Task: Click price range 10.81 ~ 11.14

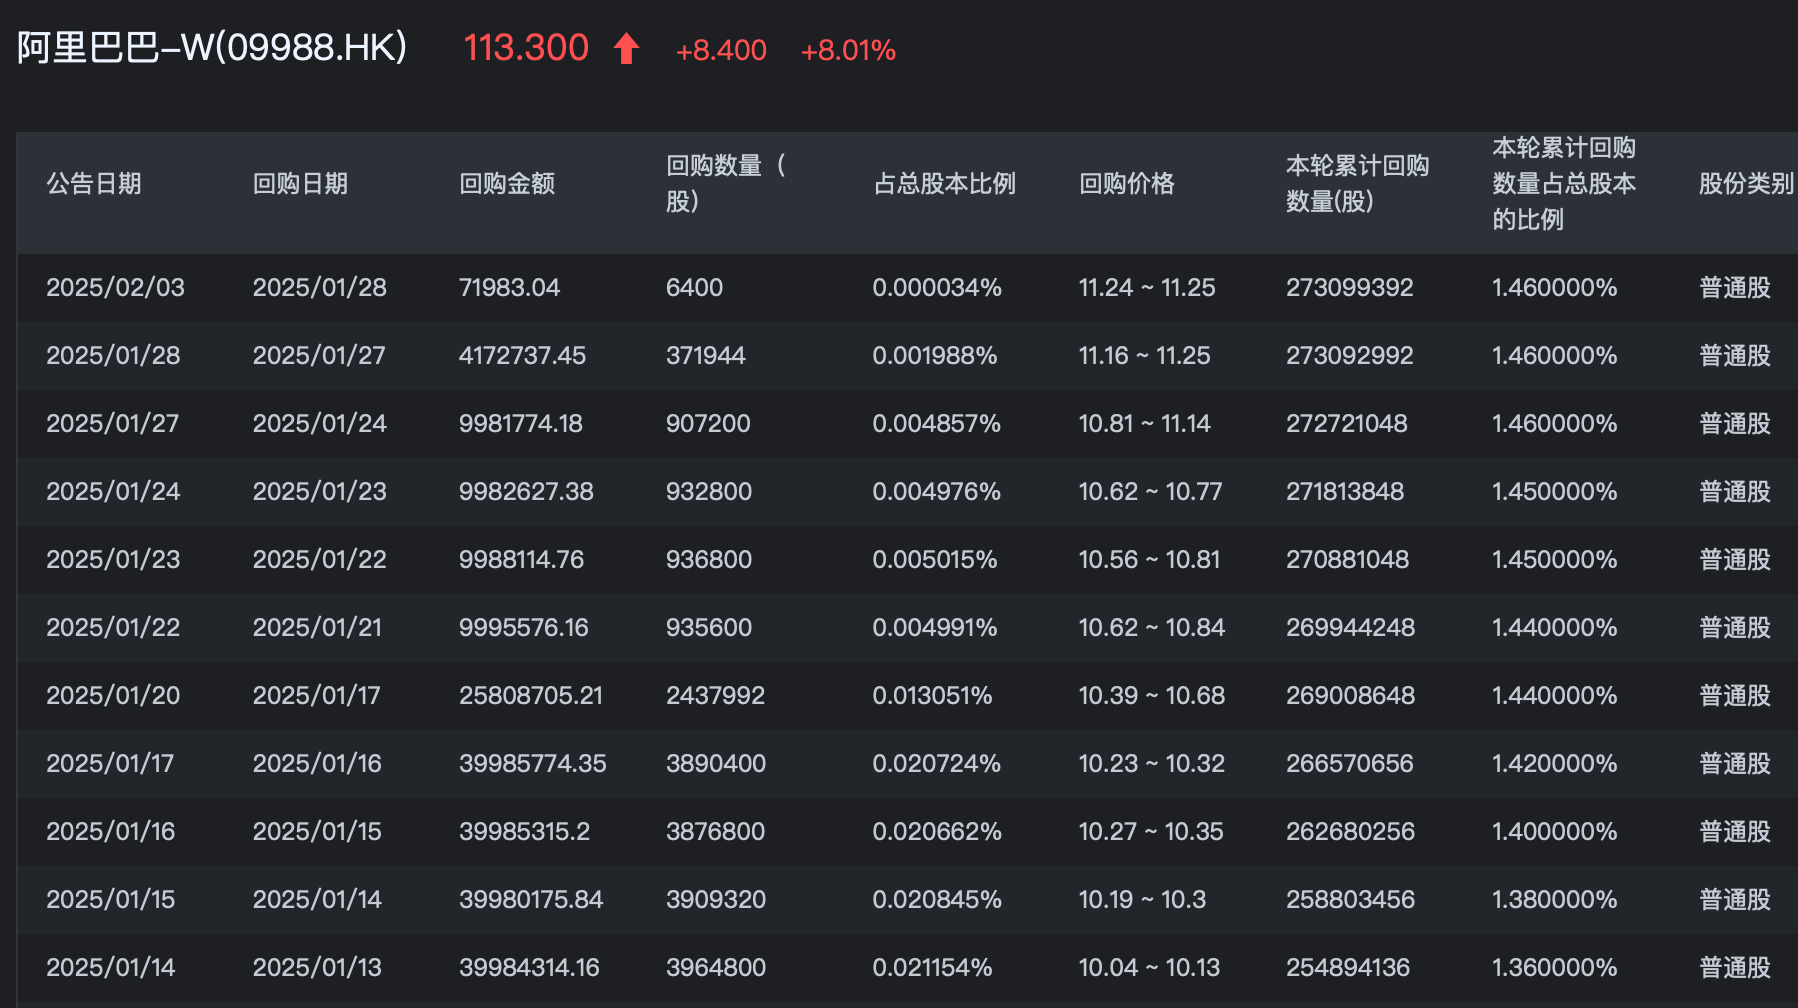Action: tap(1144, 424)
